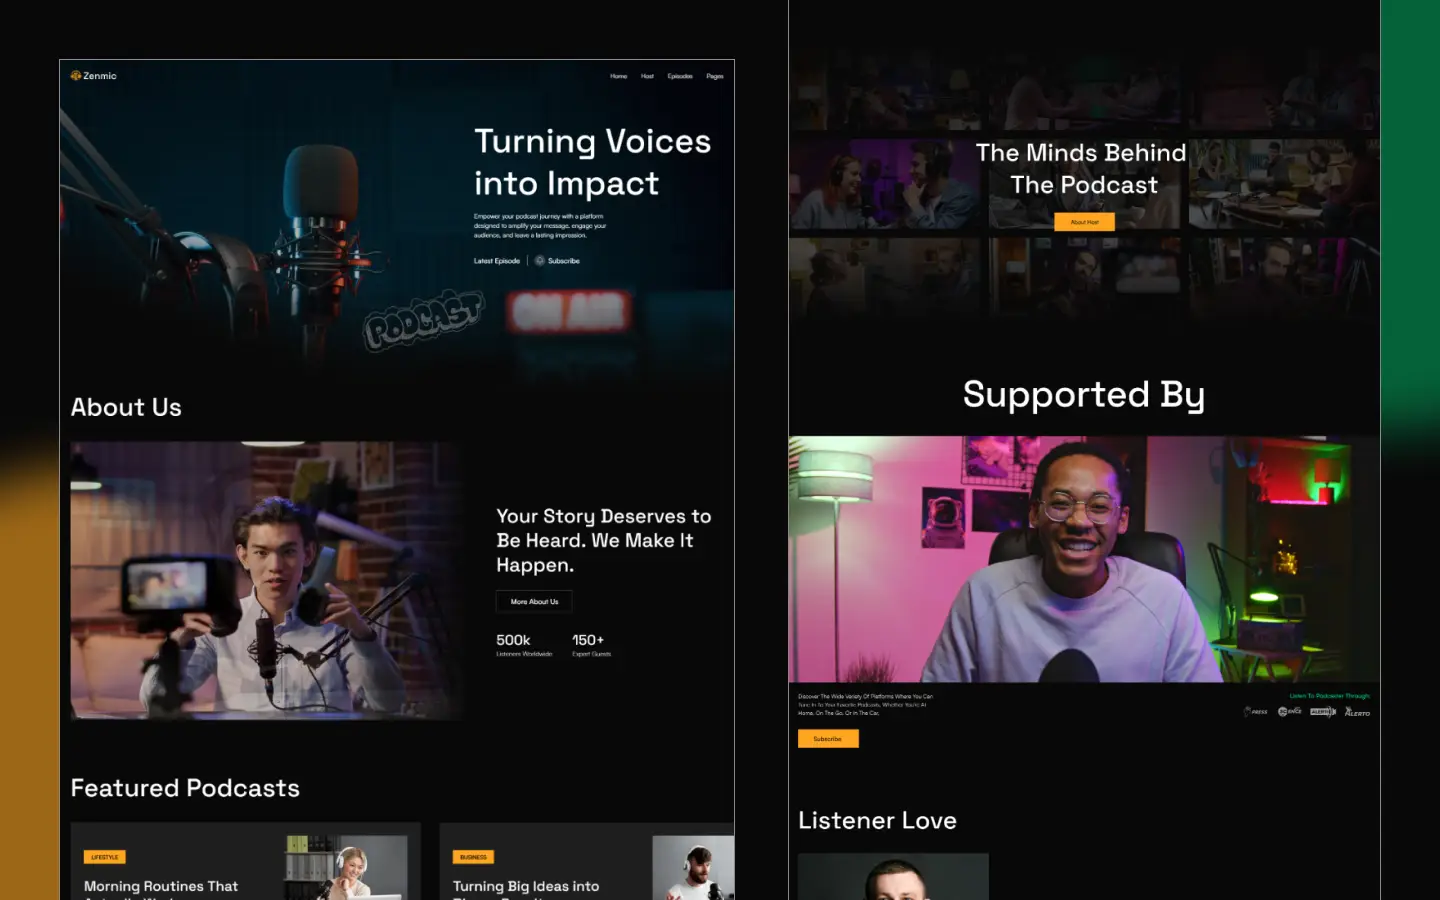This screenshot has width=1440, height=900.
Task: Click the More About Us button
Action: pos(534,601)
